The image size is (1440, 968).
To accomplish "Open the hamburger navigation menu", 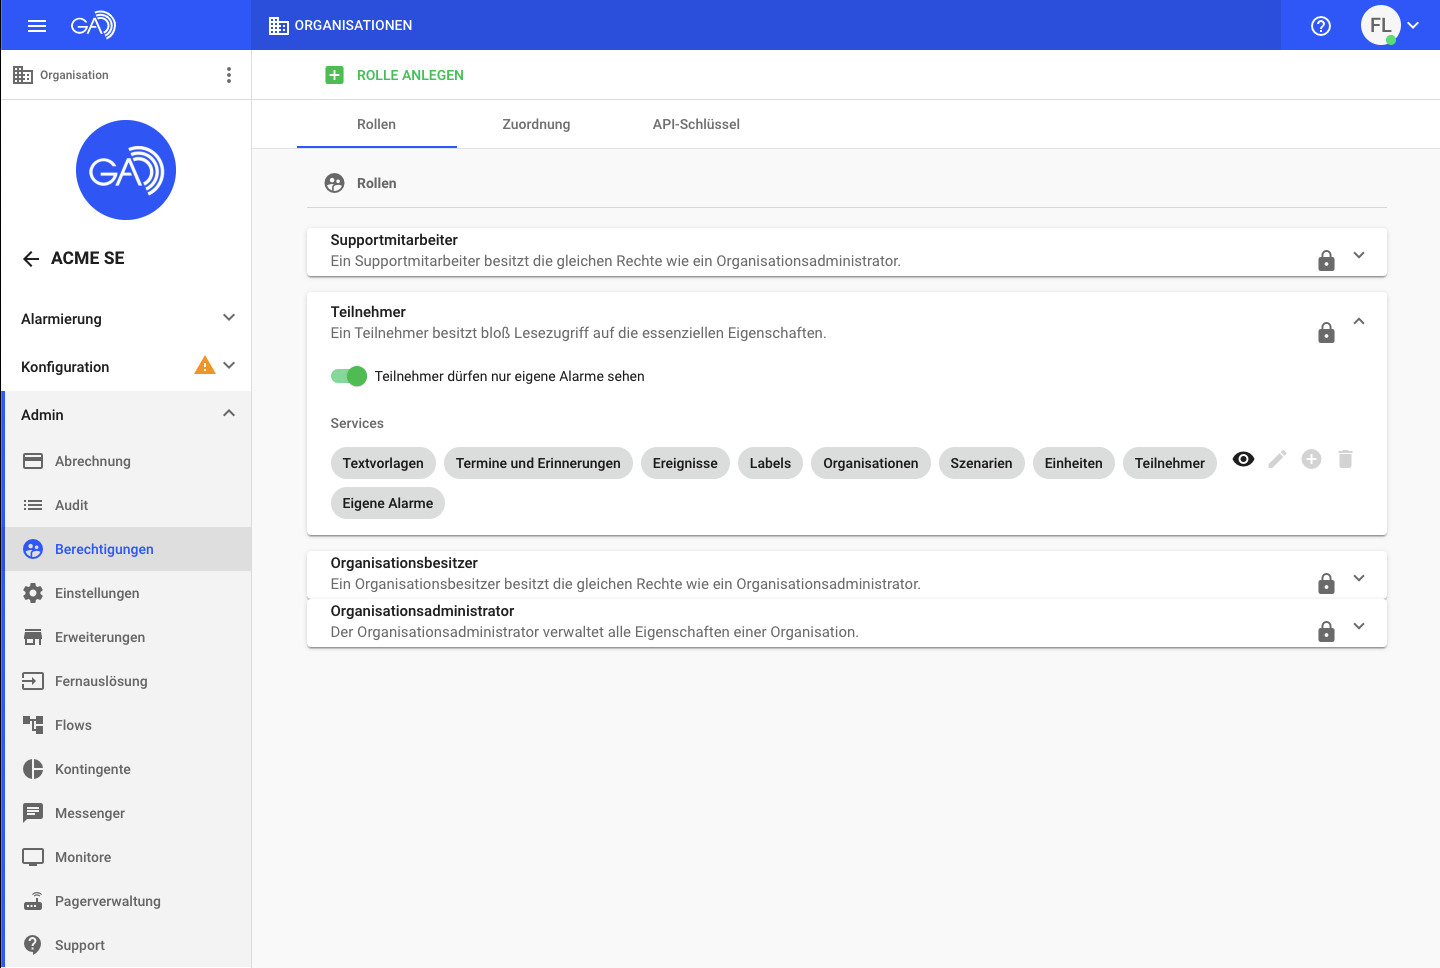I will click(x=37, y=26).
